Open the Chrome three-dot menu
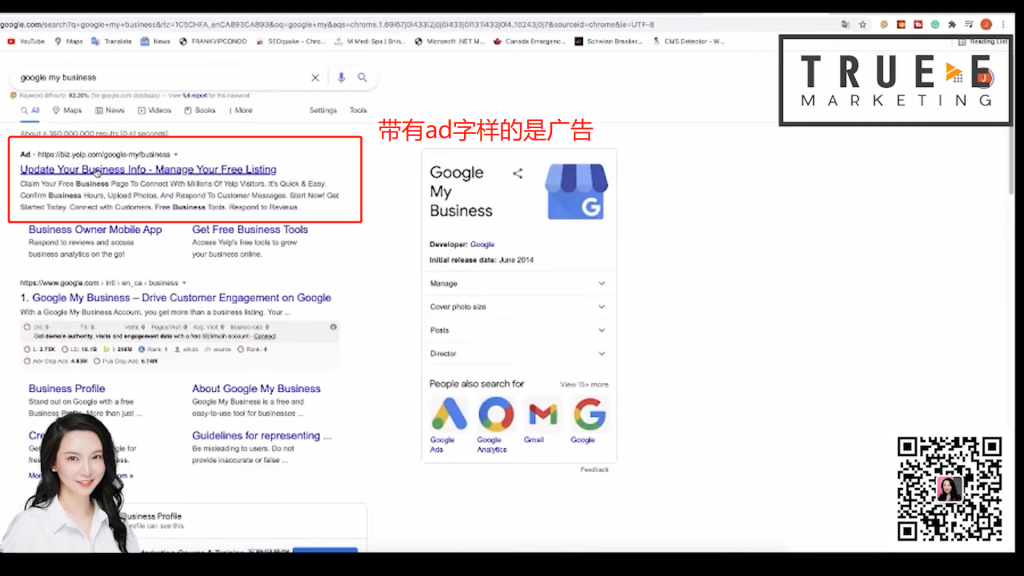Image resolution: width=1024 pixels, height=576 pixels. pyautogui.click(x=1003, y=24)
